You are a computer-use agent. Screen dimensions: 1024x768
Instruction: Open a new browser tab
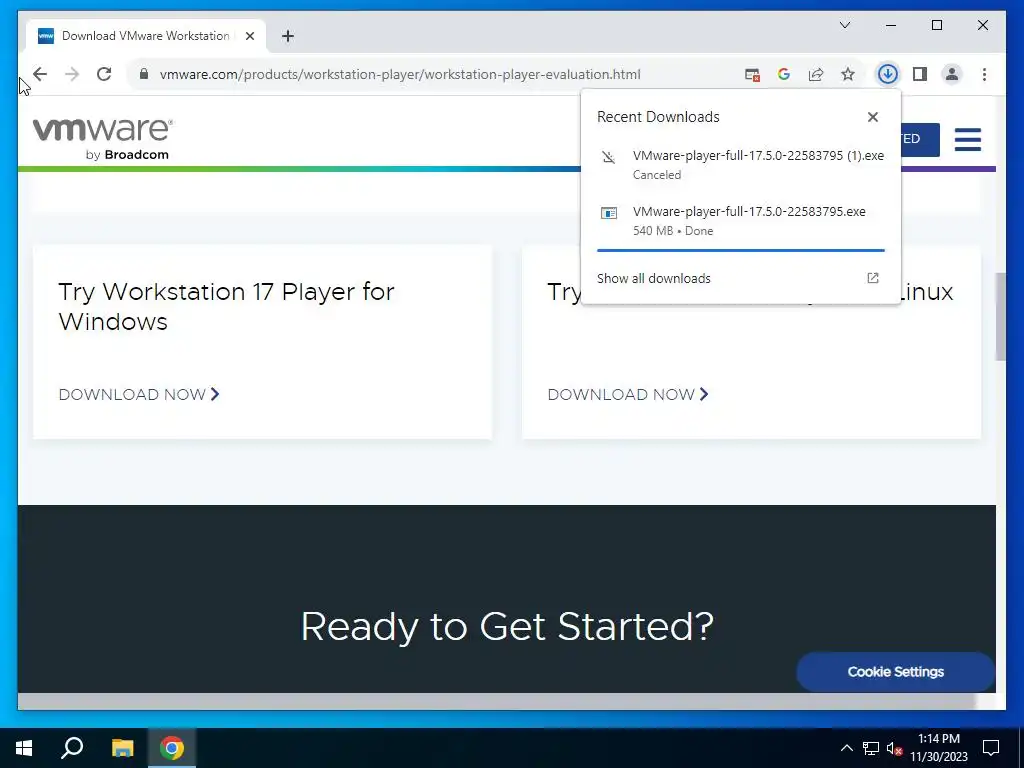click(x=287, y=36)
